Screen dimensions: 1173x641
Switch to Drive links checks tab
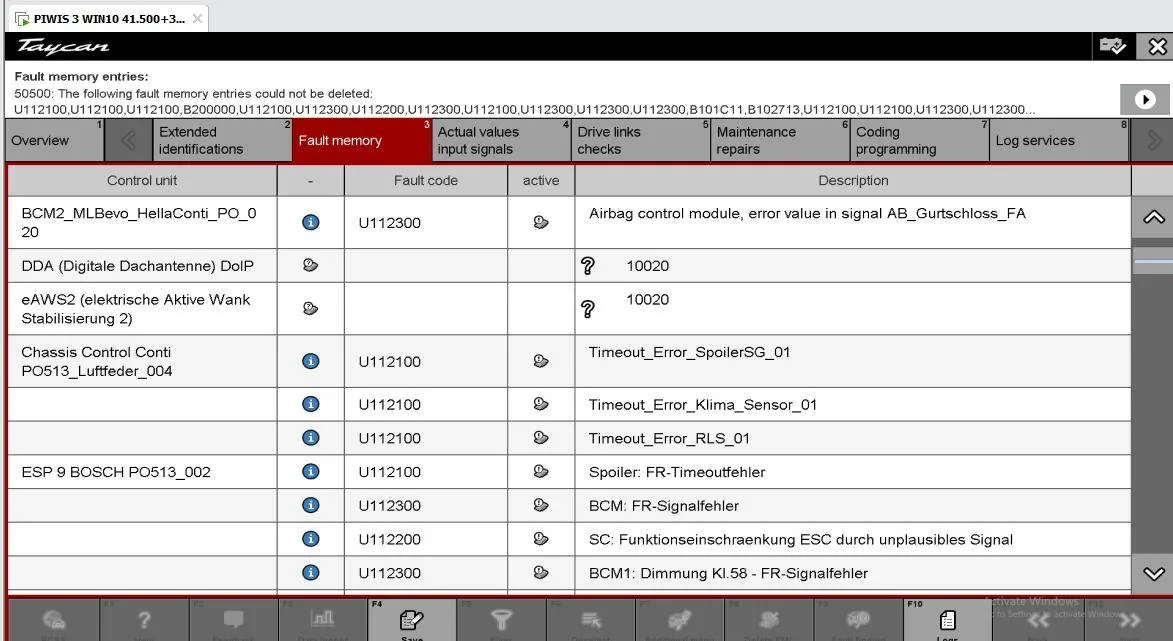point(641,140)
